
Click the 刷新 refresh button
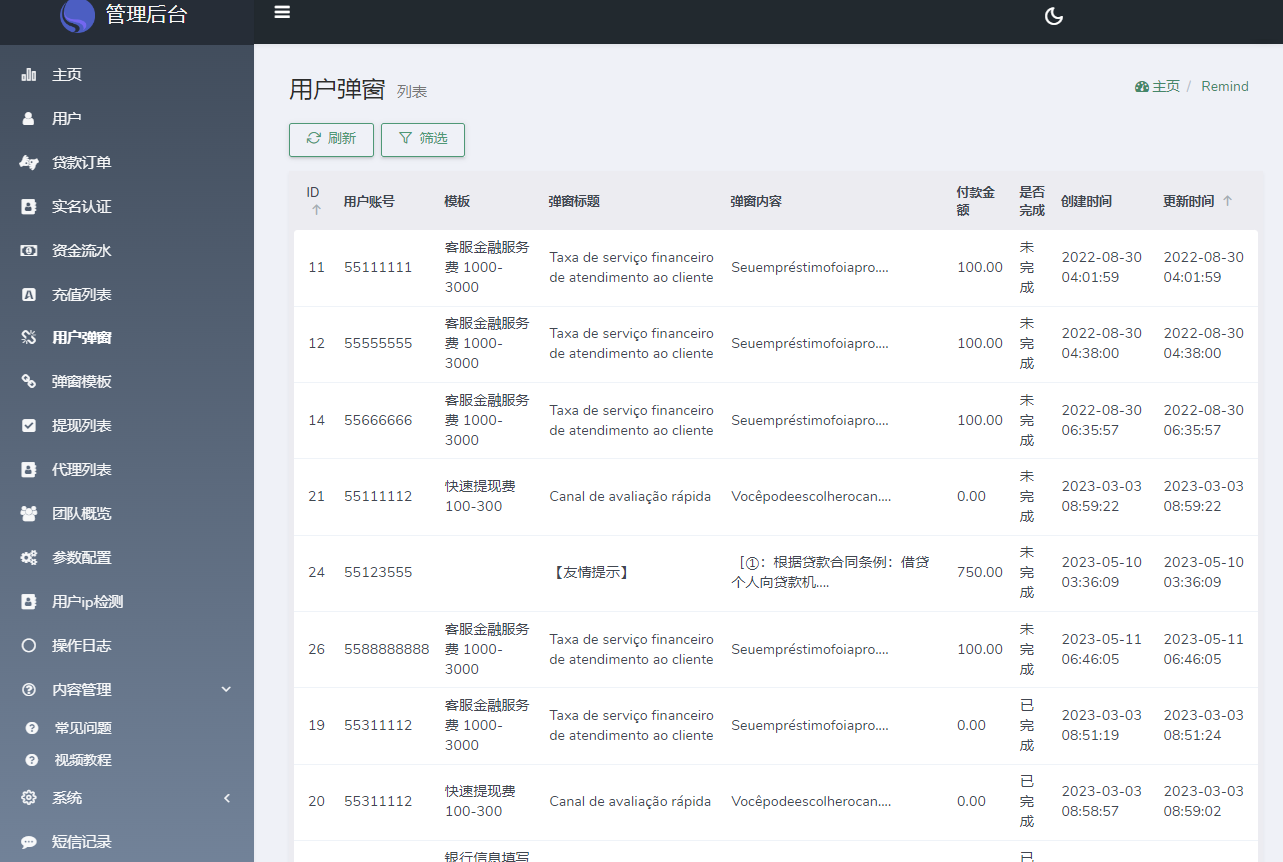(331, 139)
